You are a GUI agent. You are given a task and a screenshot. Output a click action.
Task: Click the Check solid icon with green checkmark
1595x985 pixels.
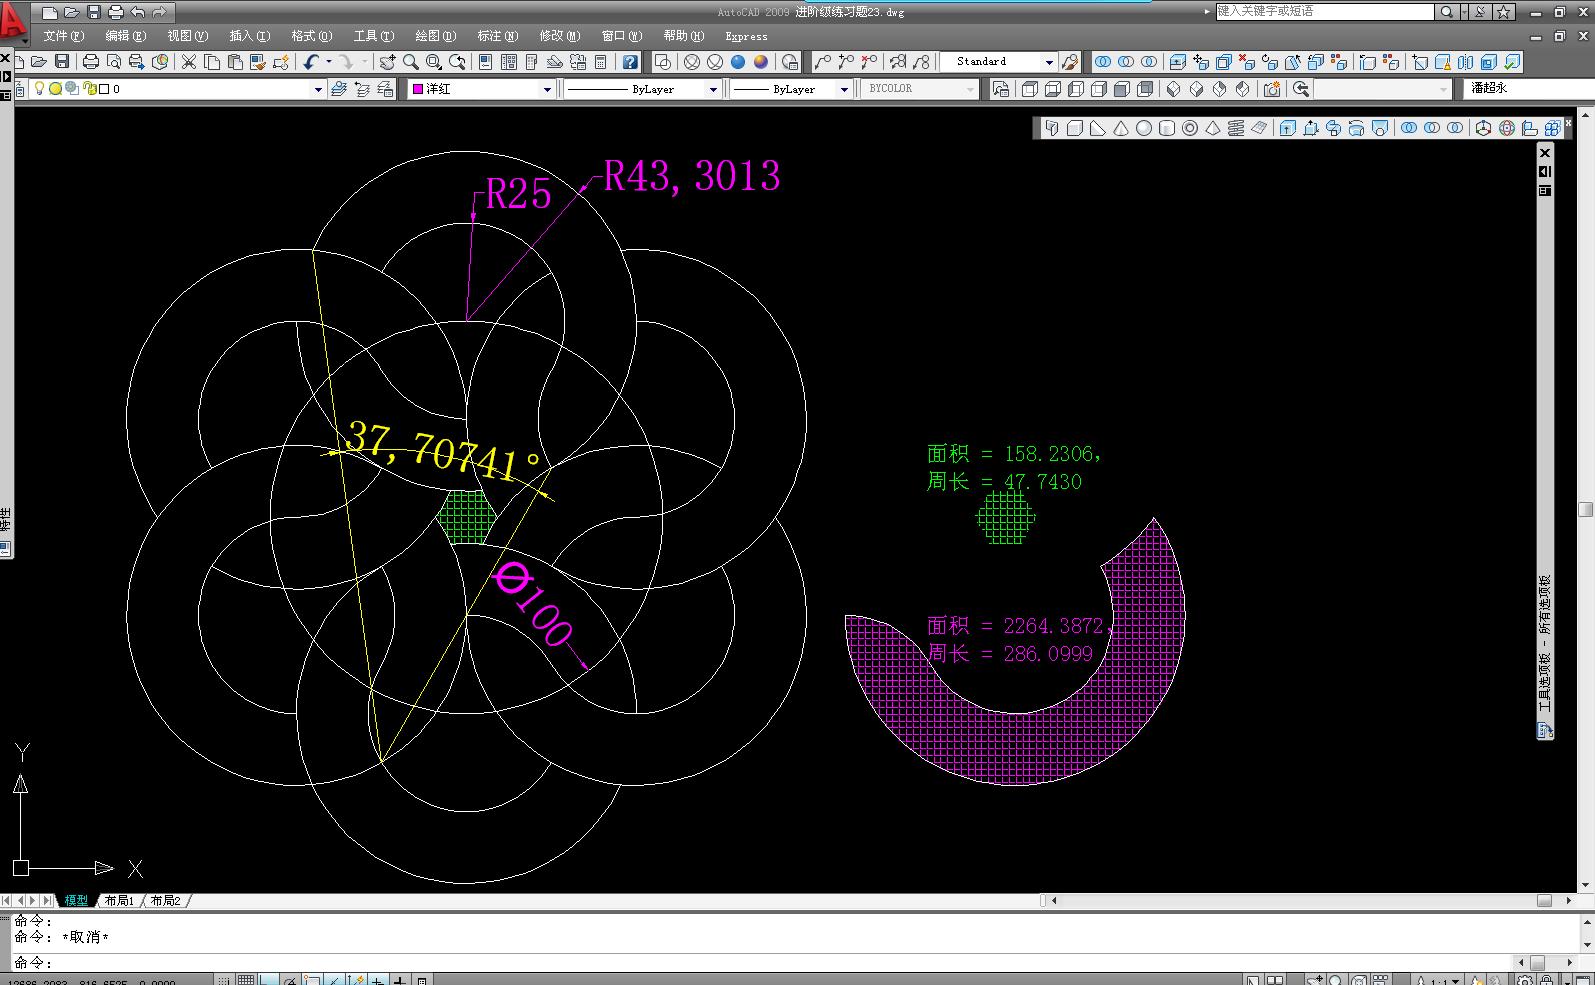[1513, 62]
